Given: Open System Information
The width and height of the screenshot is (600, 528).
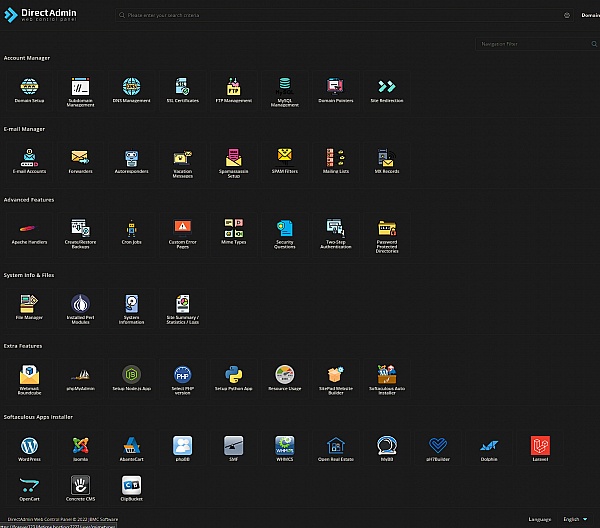Looking at the screenshot, I should coord(131,308).
